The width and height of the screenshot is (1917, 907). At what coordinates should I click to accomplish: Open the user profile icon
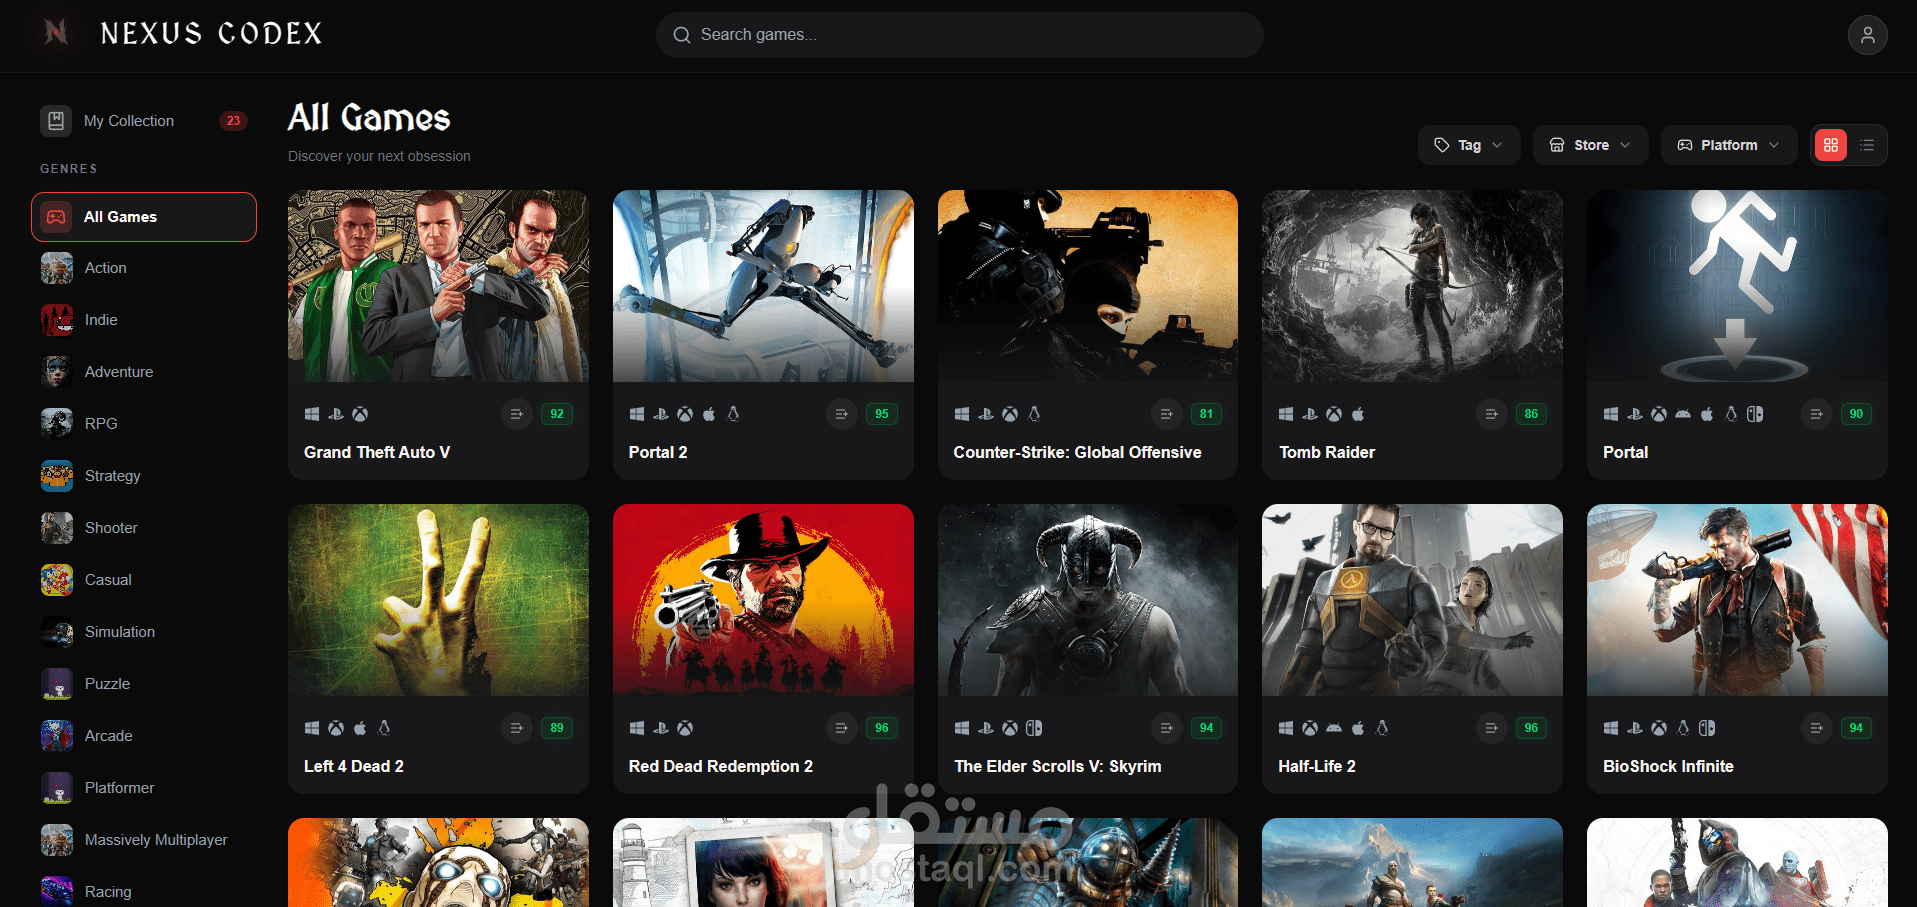click(x=1867, y=35)
